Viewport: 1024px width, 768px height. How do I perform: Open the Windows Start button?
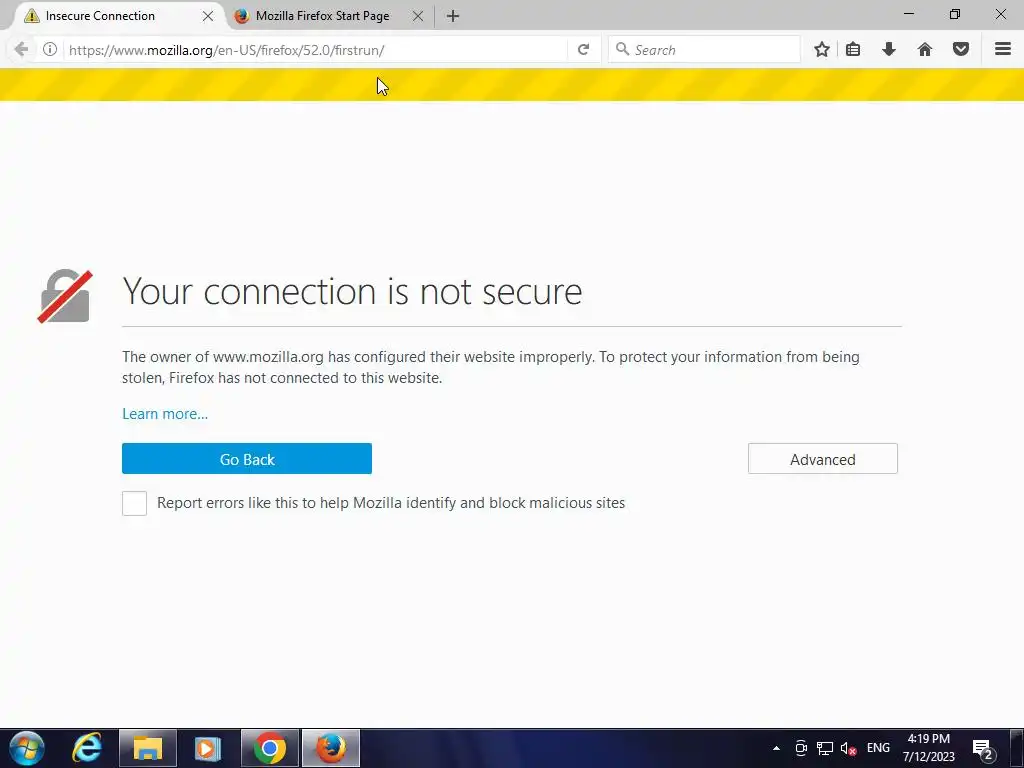[27, 748]
